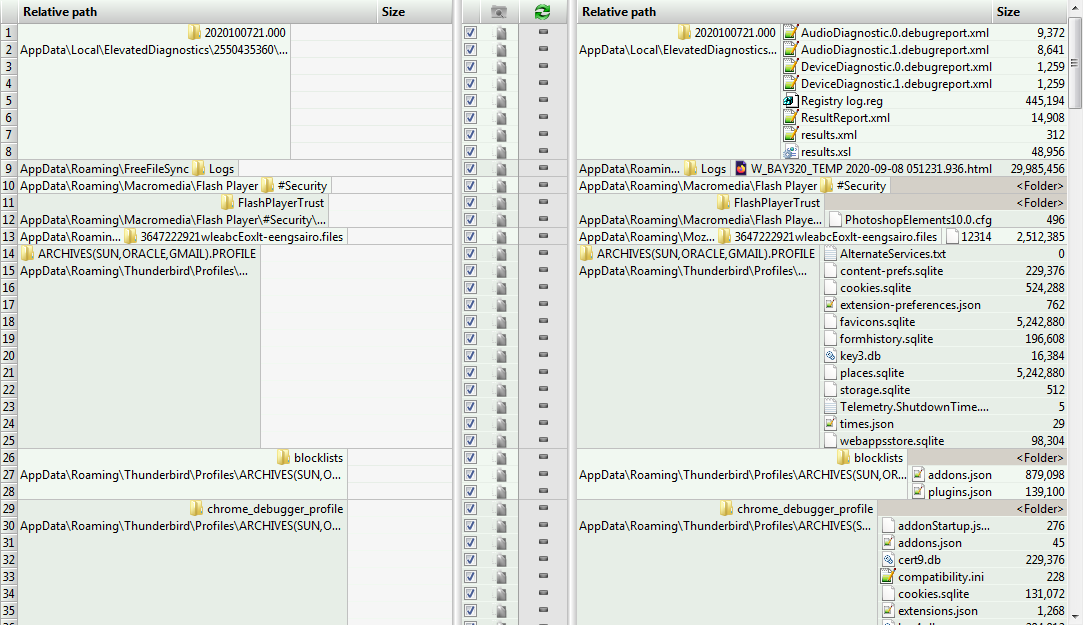Viewport: 1083px width, 625px height.
Task: Click the category column header icon
Action: tap(499, 12)
